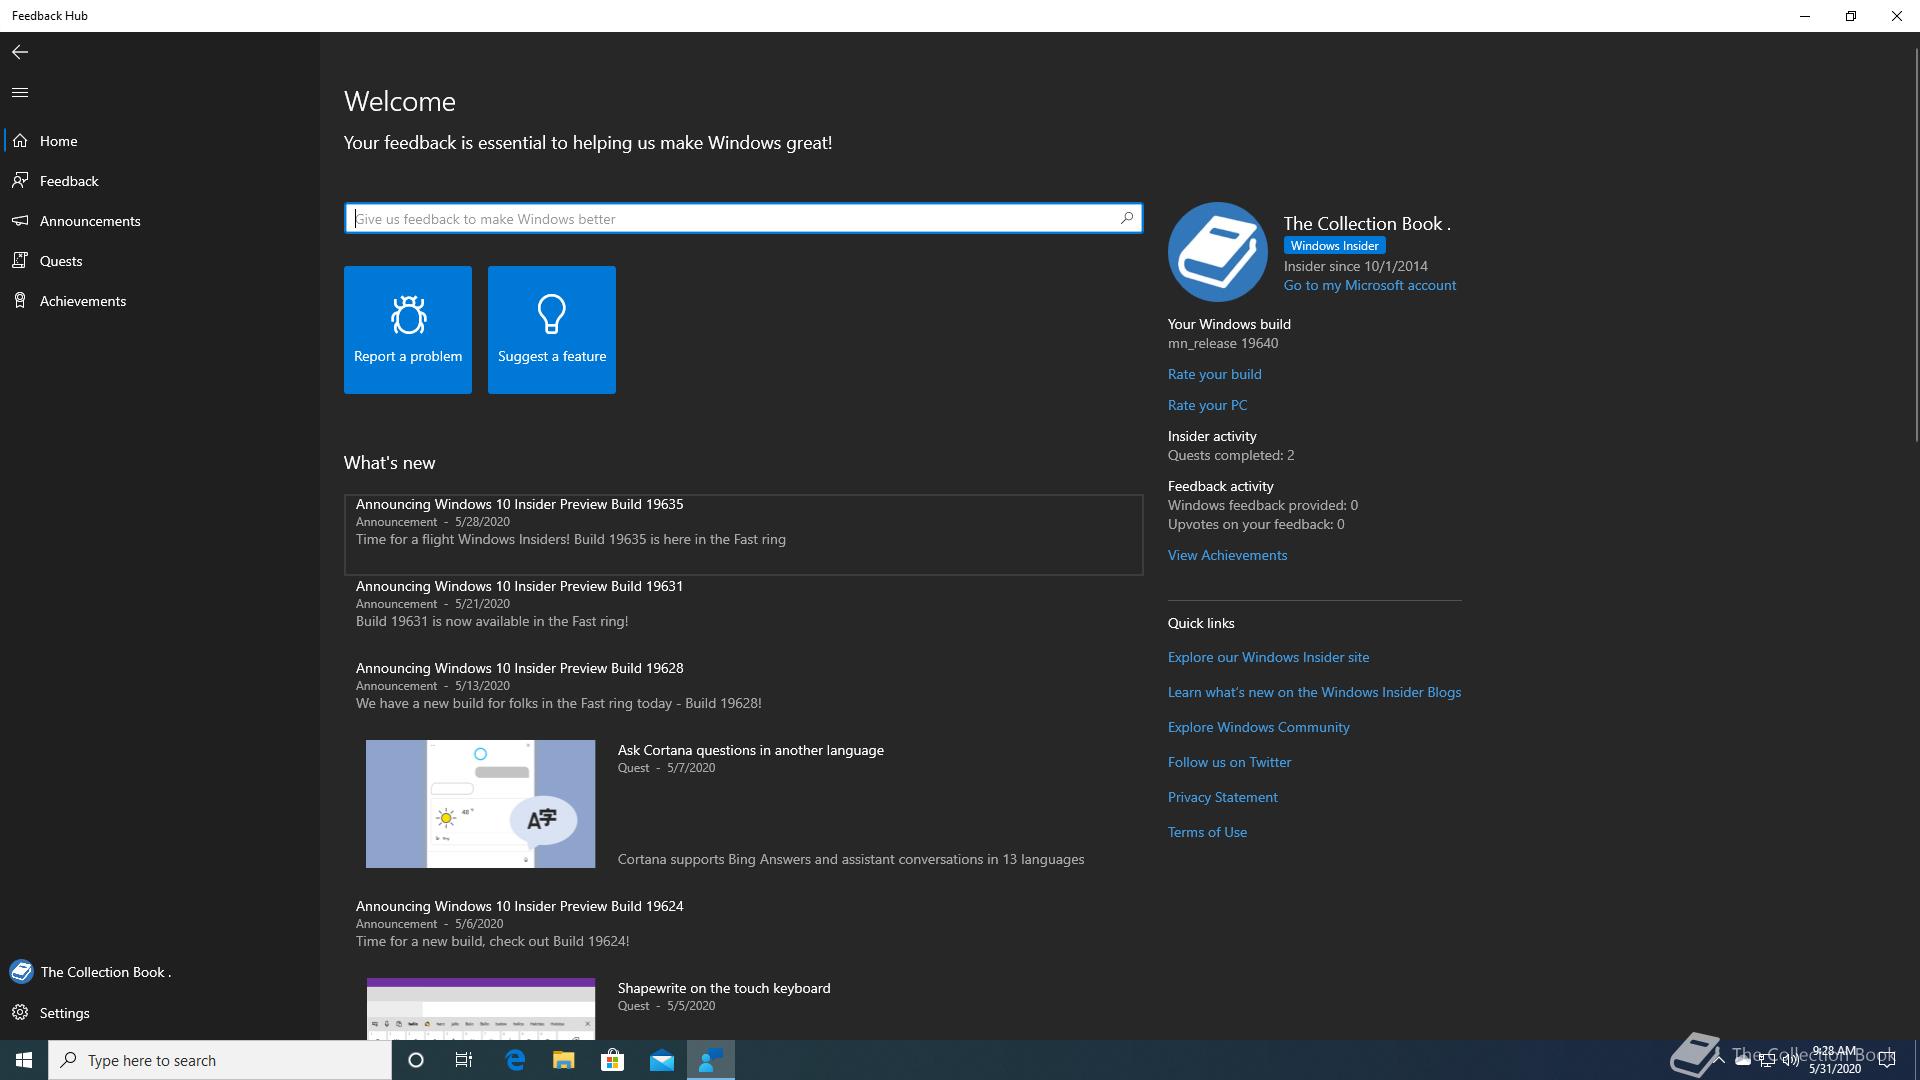Open Quests in the sidebar

coord(160,261)
